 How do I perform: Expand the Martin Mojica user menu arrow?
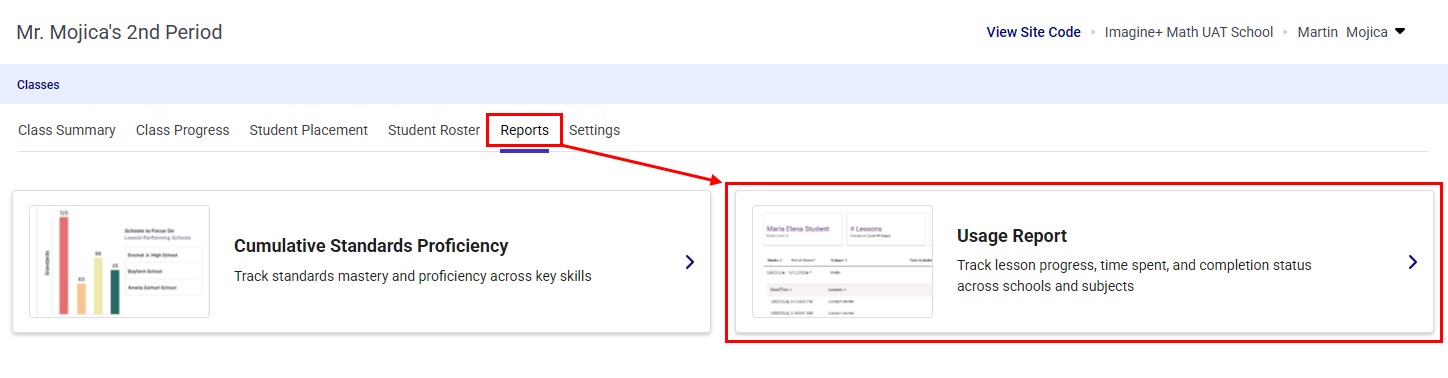coord(1400,31)
